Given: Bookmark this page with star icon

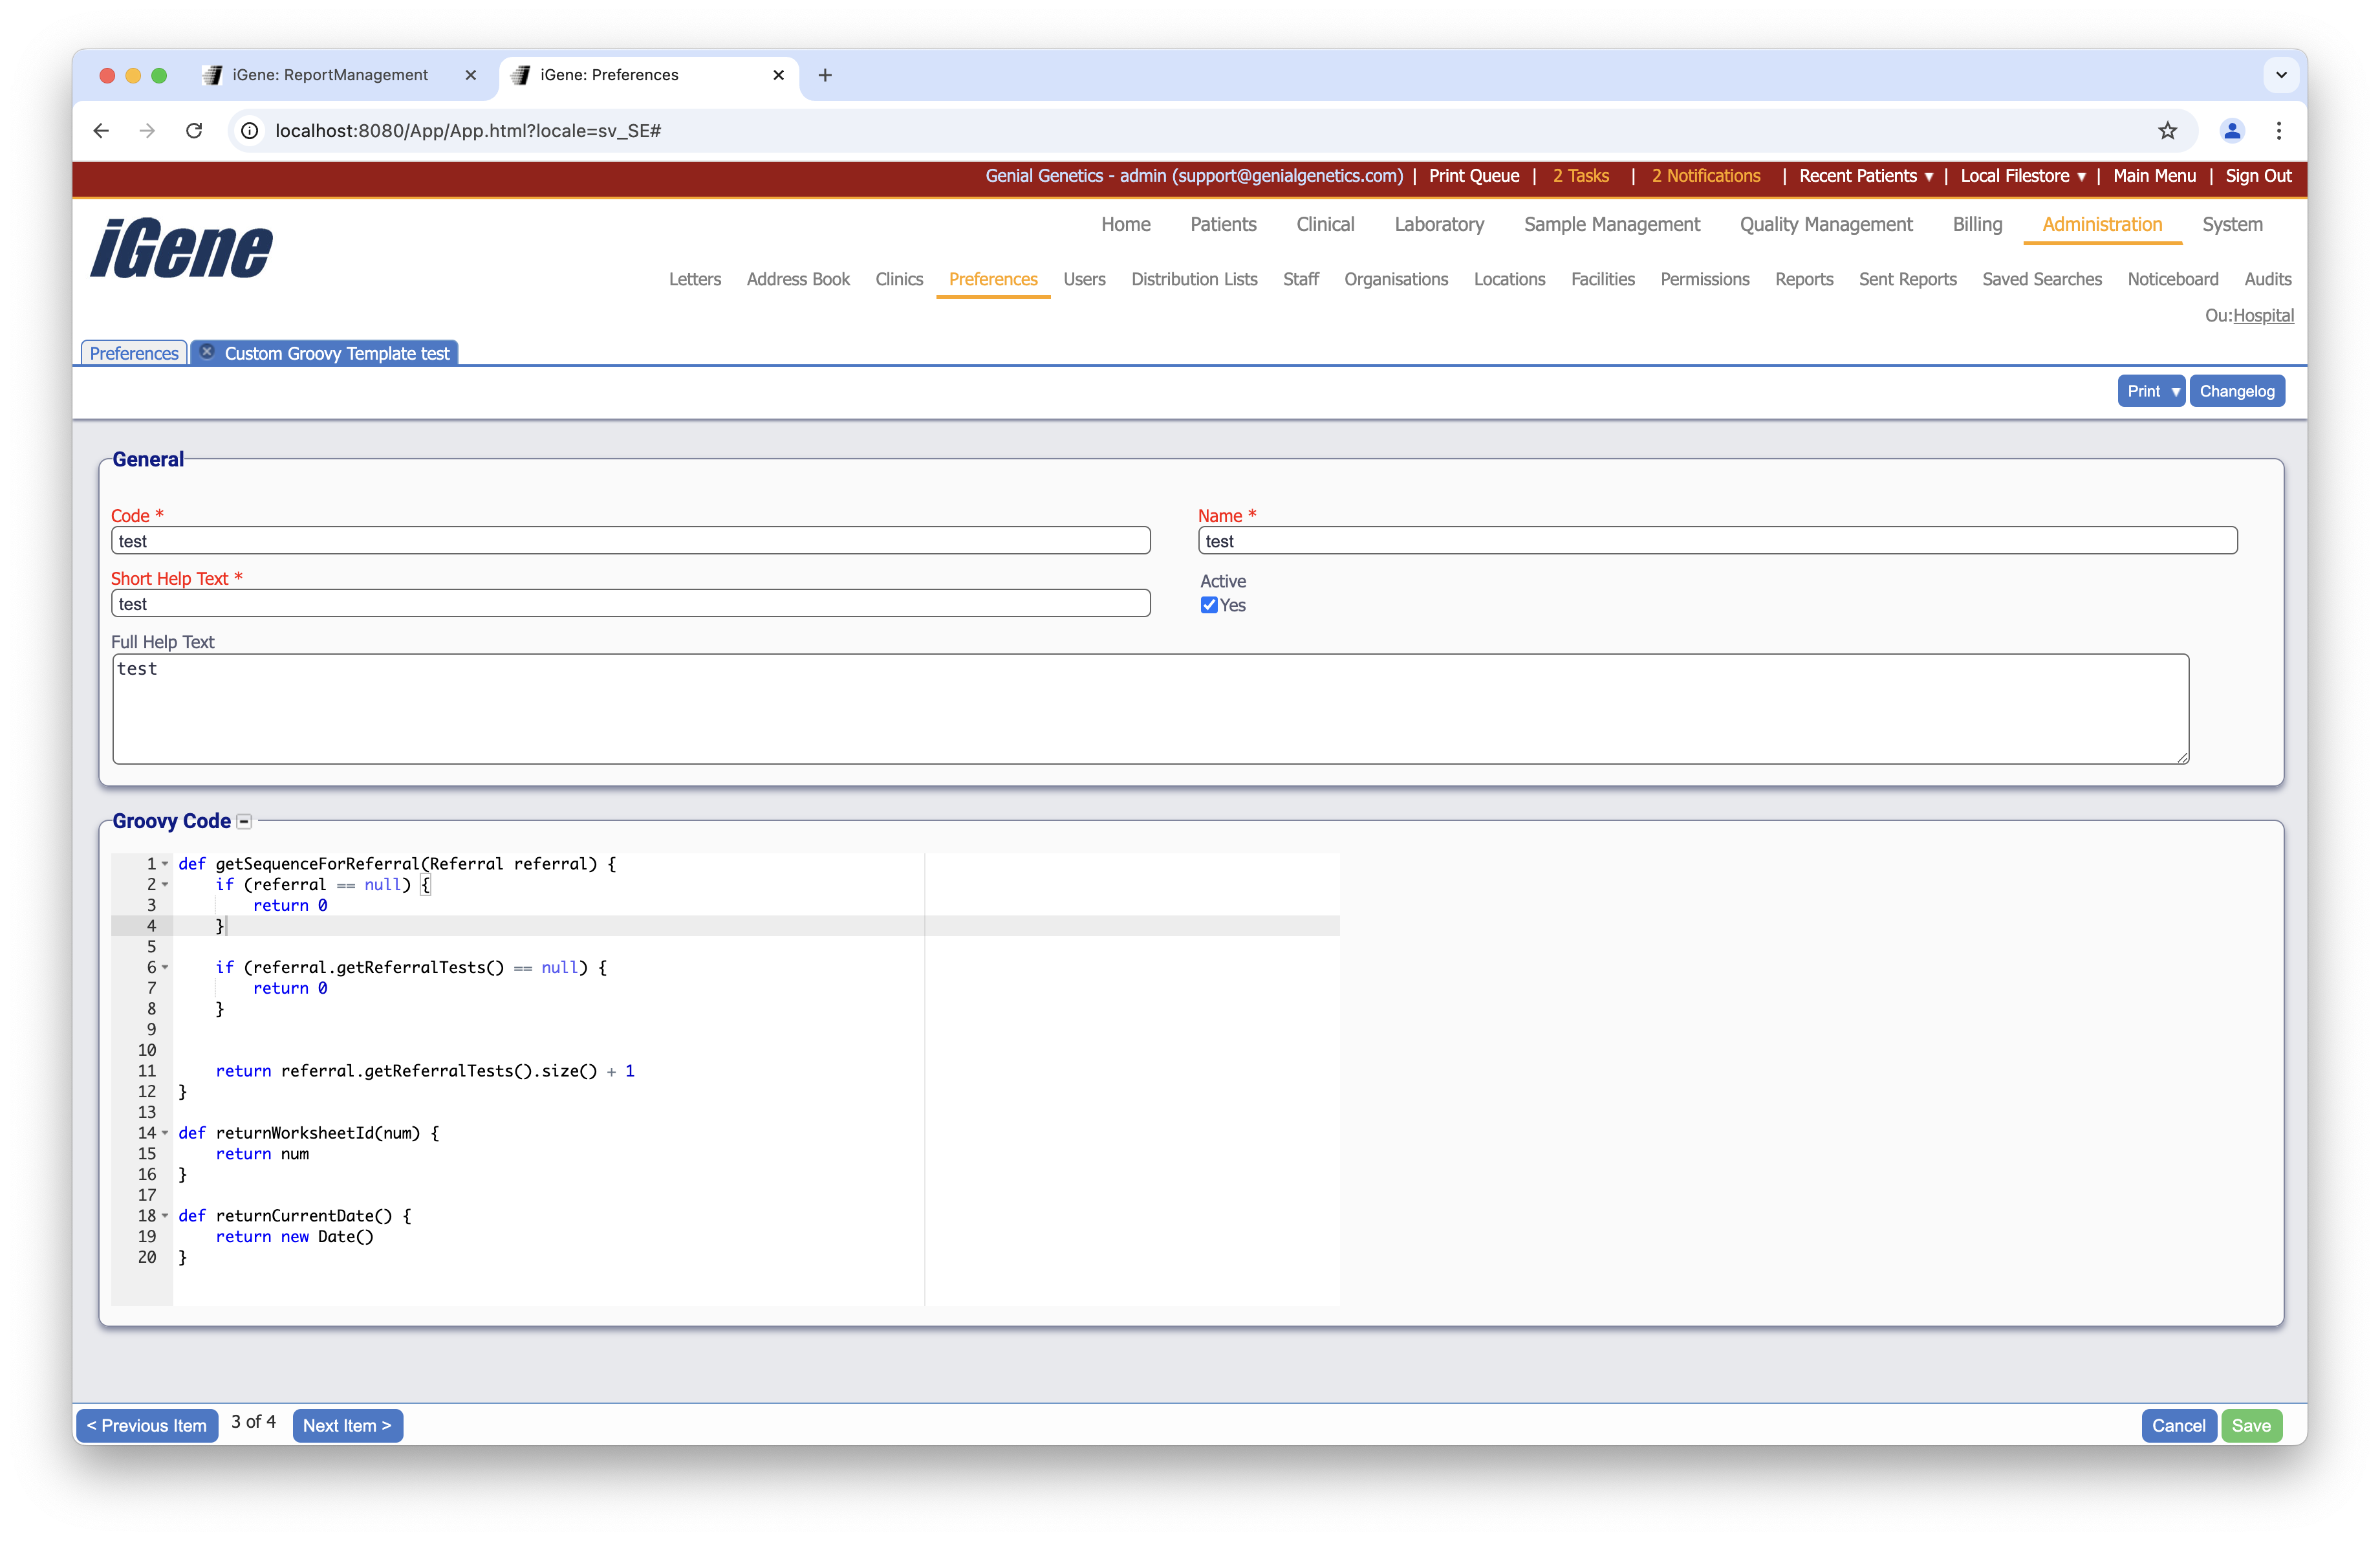Looking at the screenshot, I should point(2167,131).
